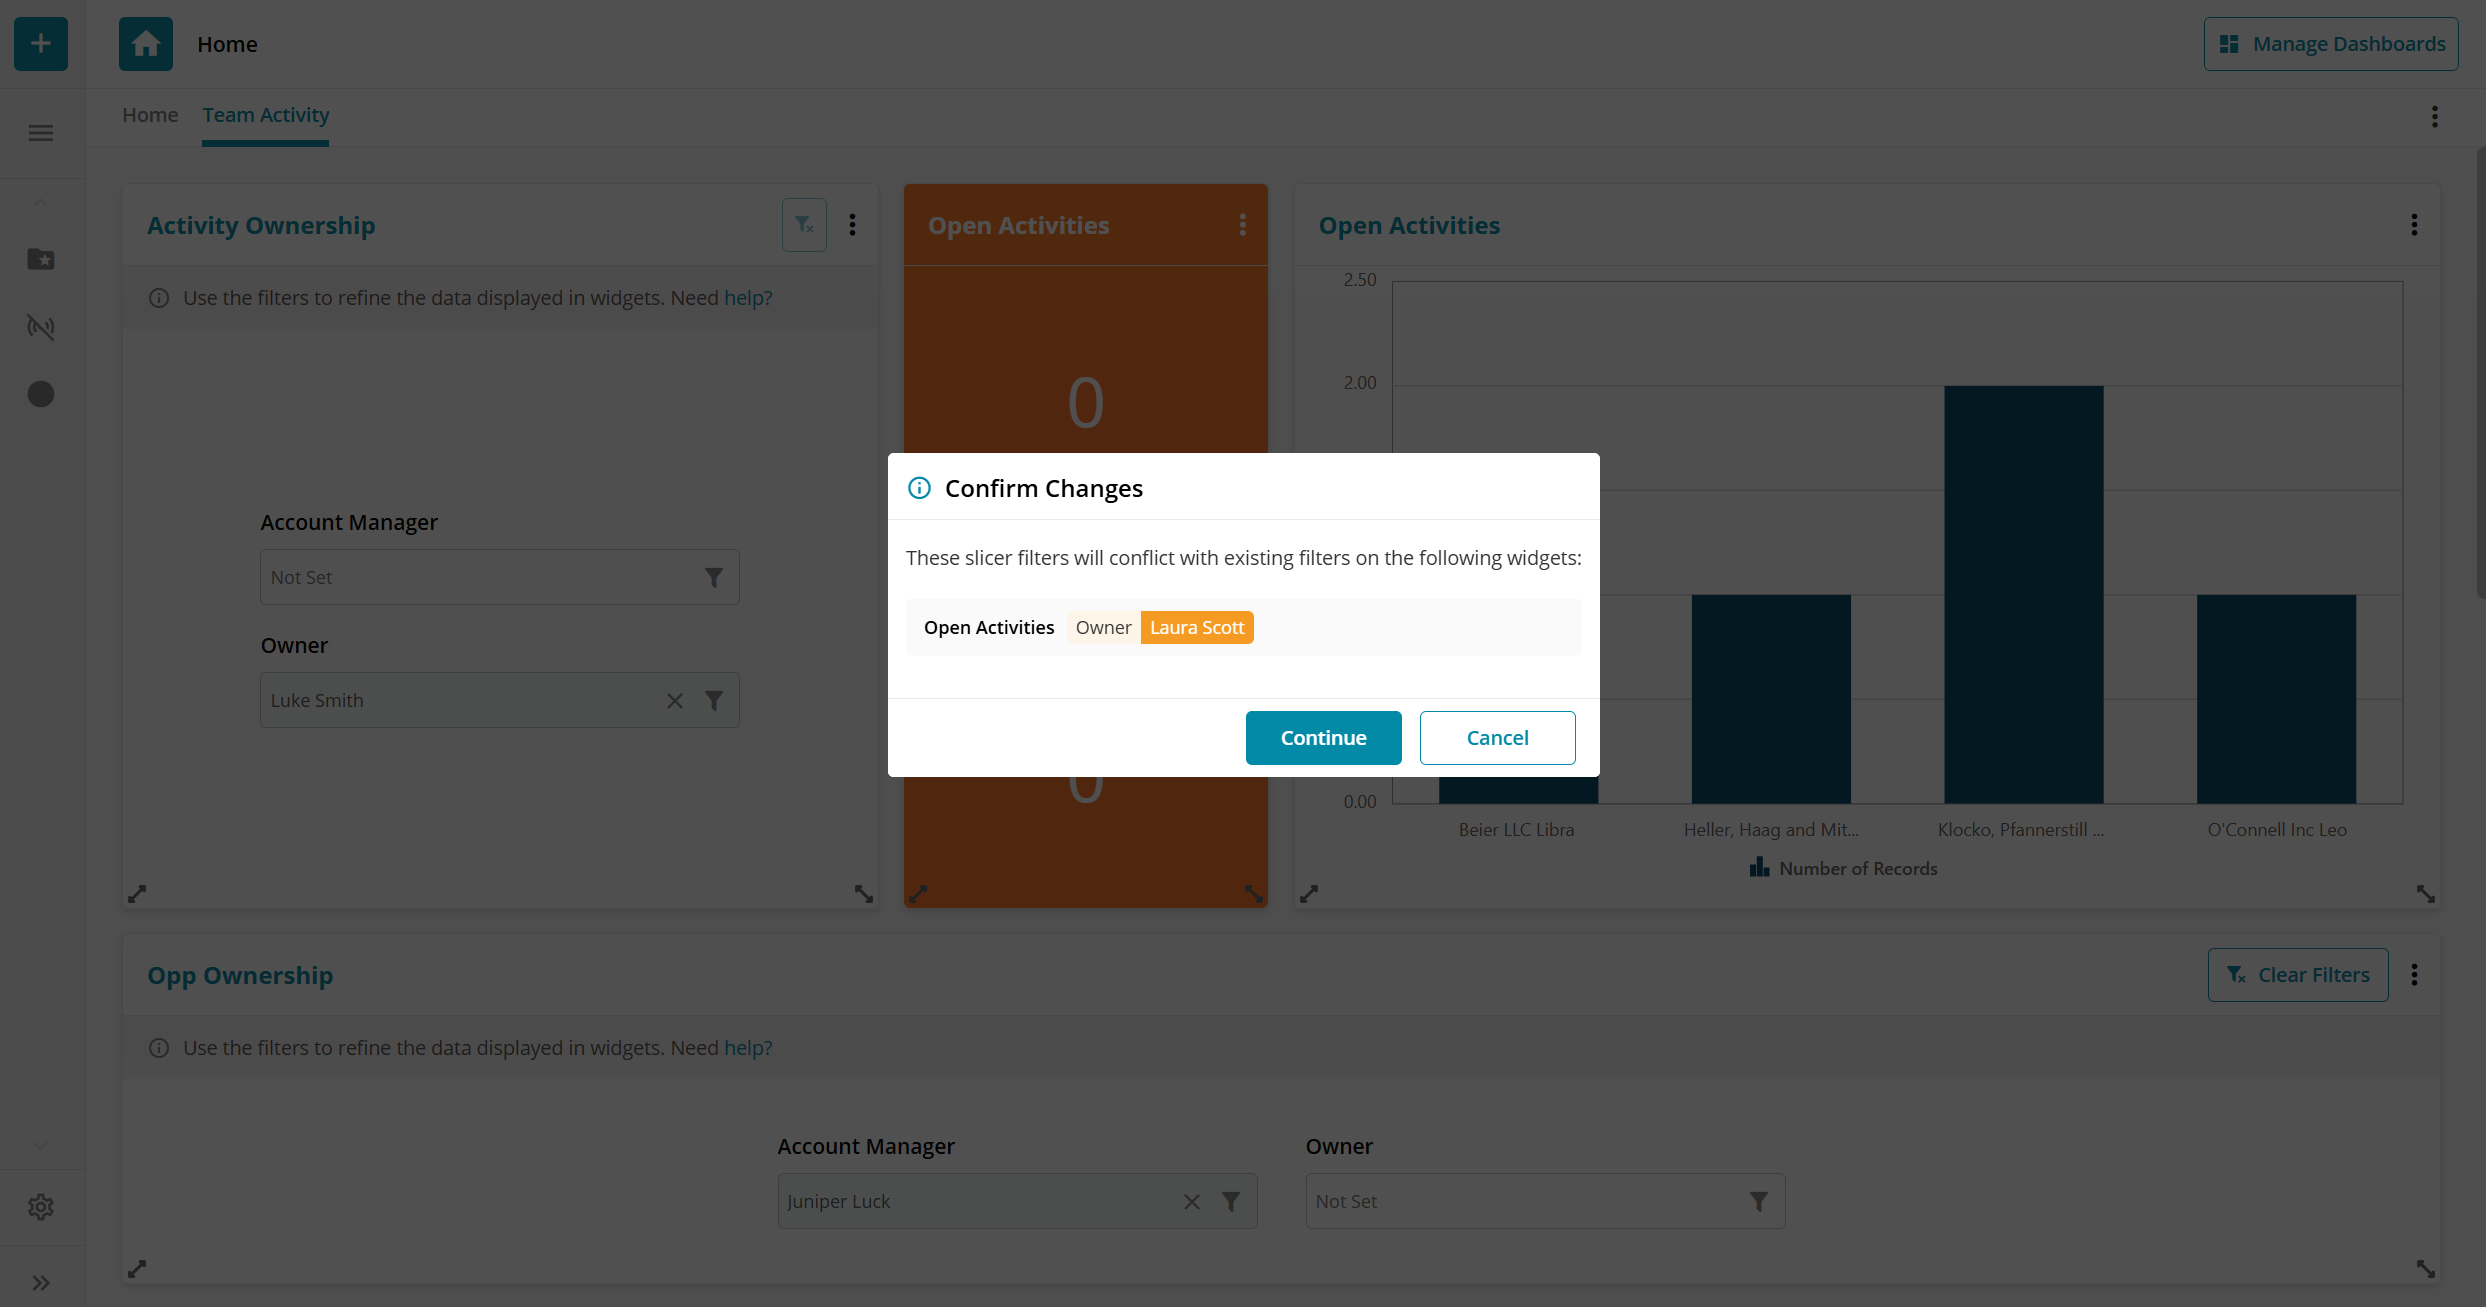The width and height of the screenshot is (2486, 1307).
Task: Click the Home house icon
Action: click(146, 44)
